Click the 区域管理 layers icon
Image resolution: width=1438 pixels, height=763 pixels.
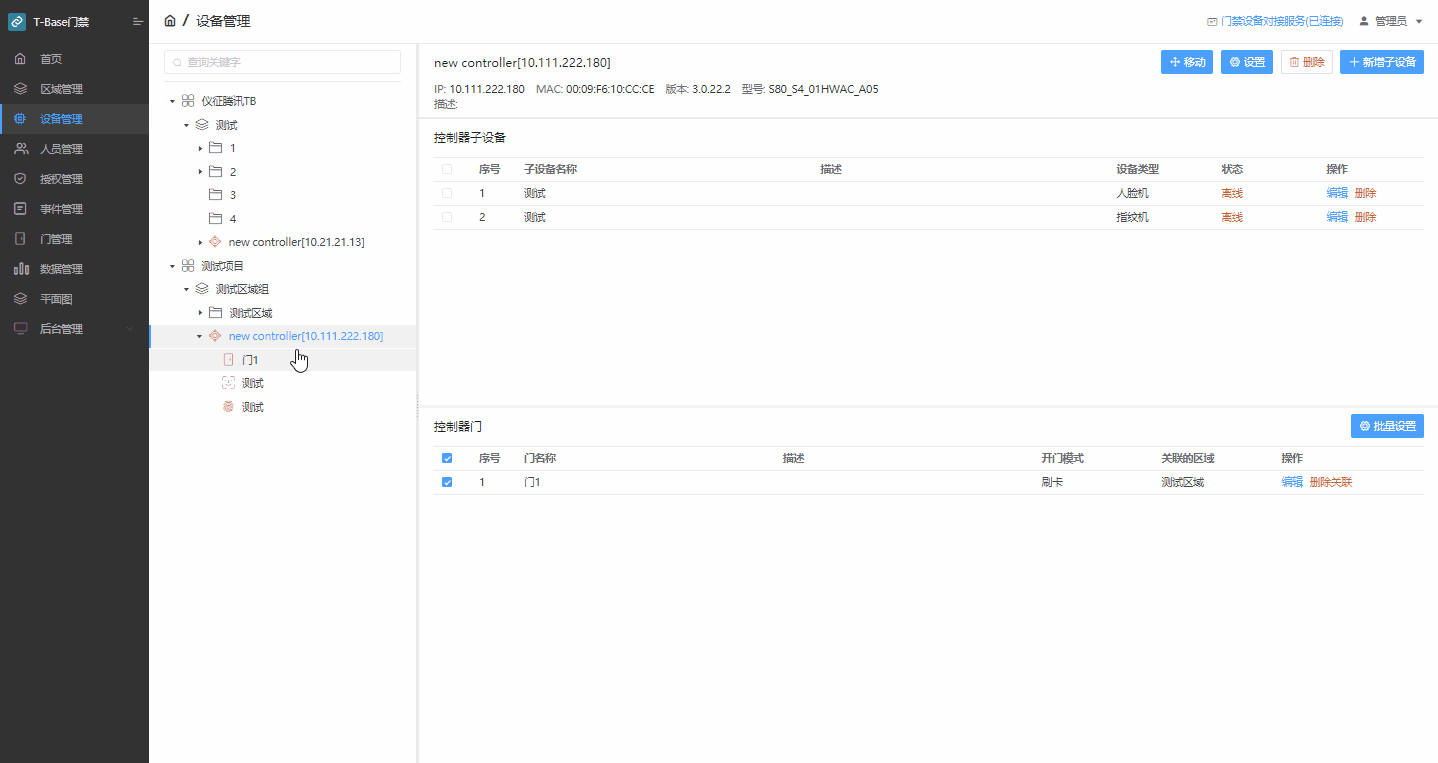point(20,89)
